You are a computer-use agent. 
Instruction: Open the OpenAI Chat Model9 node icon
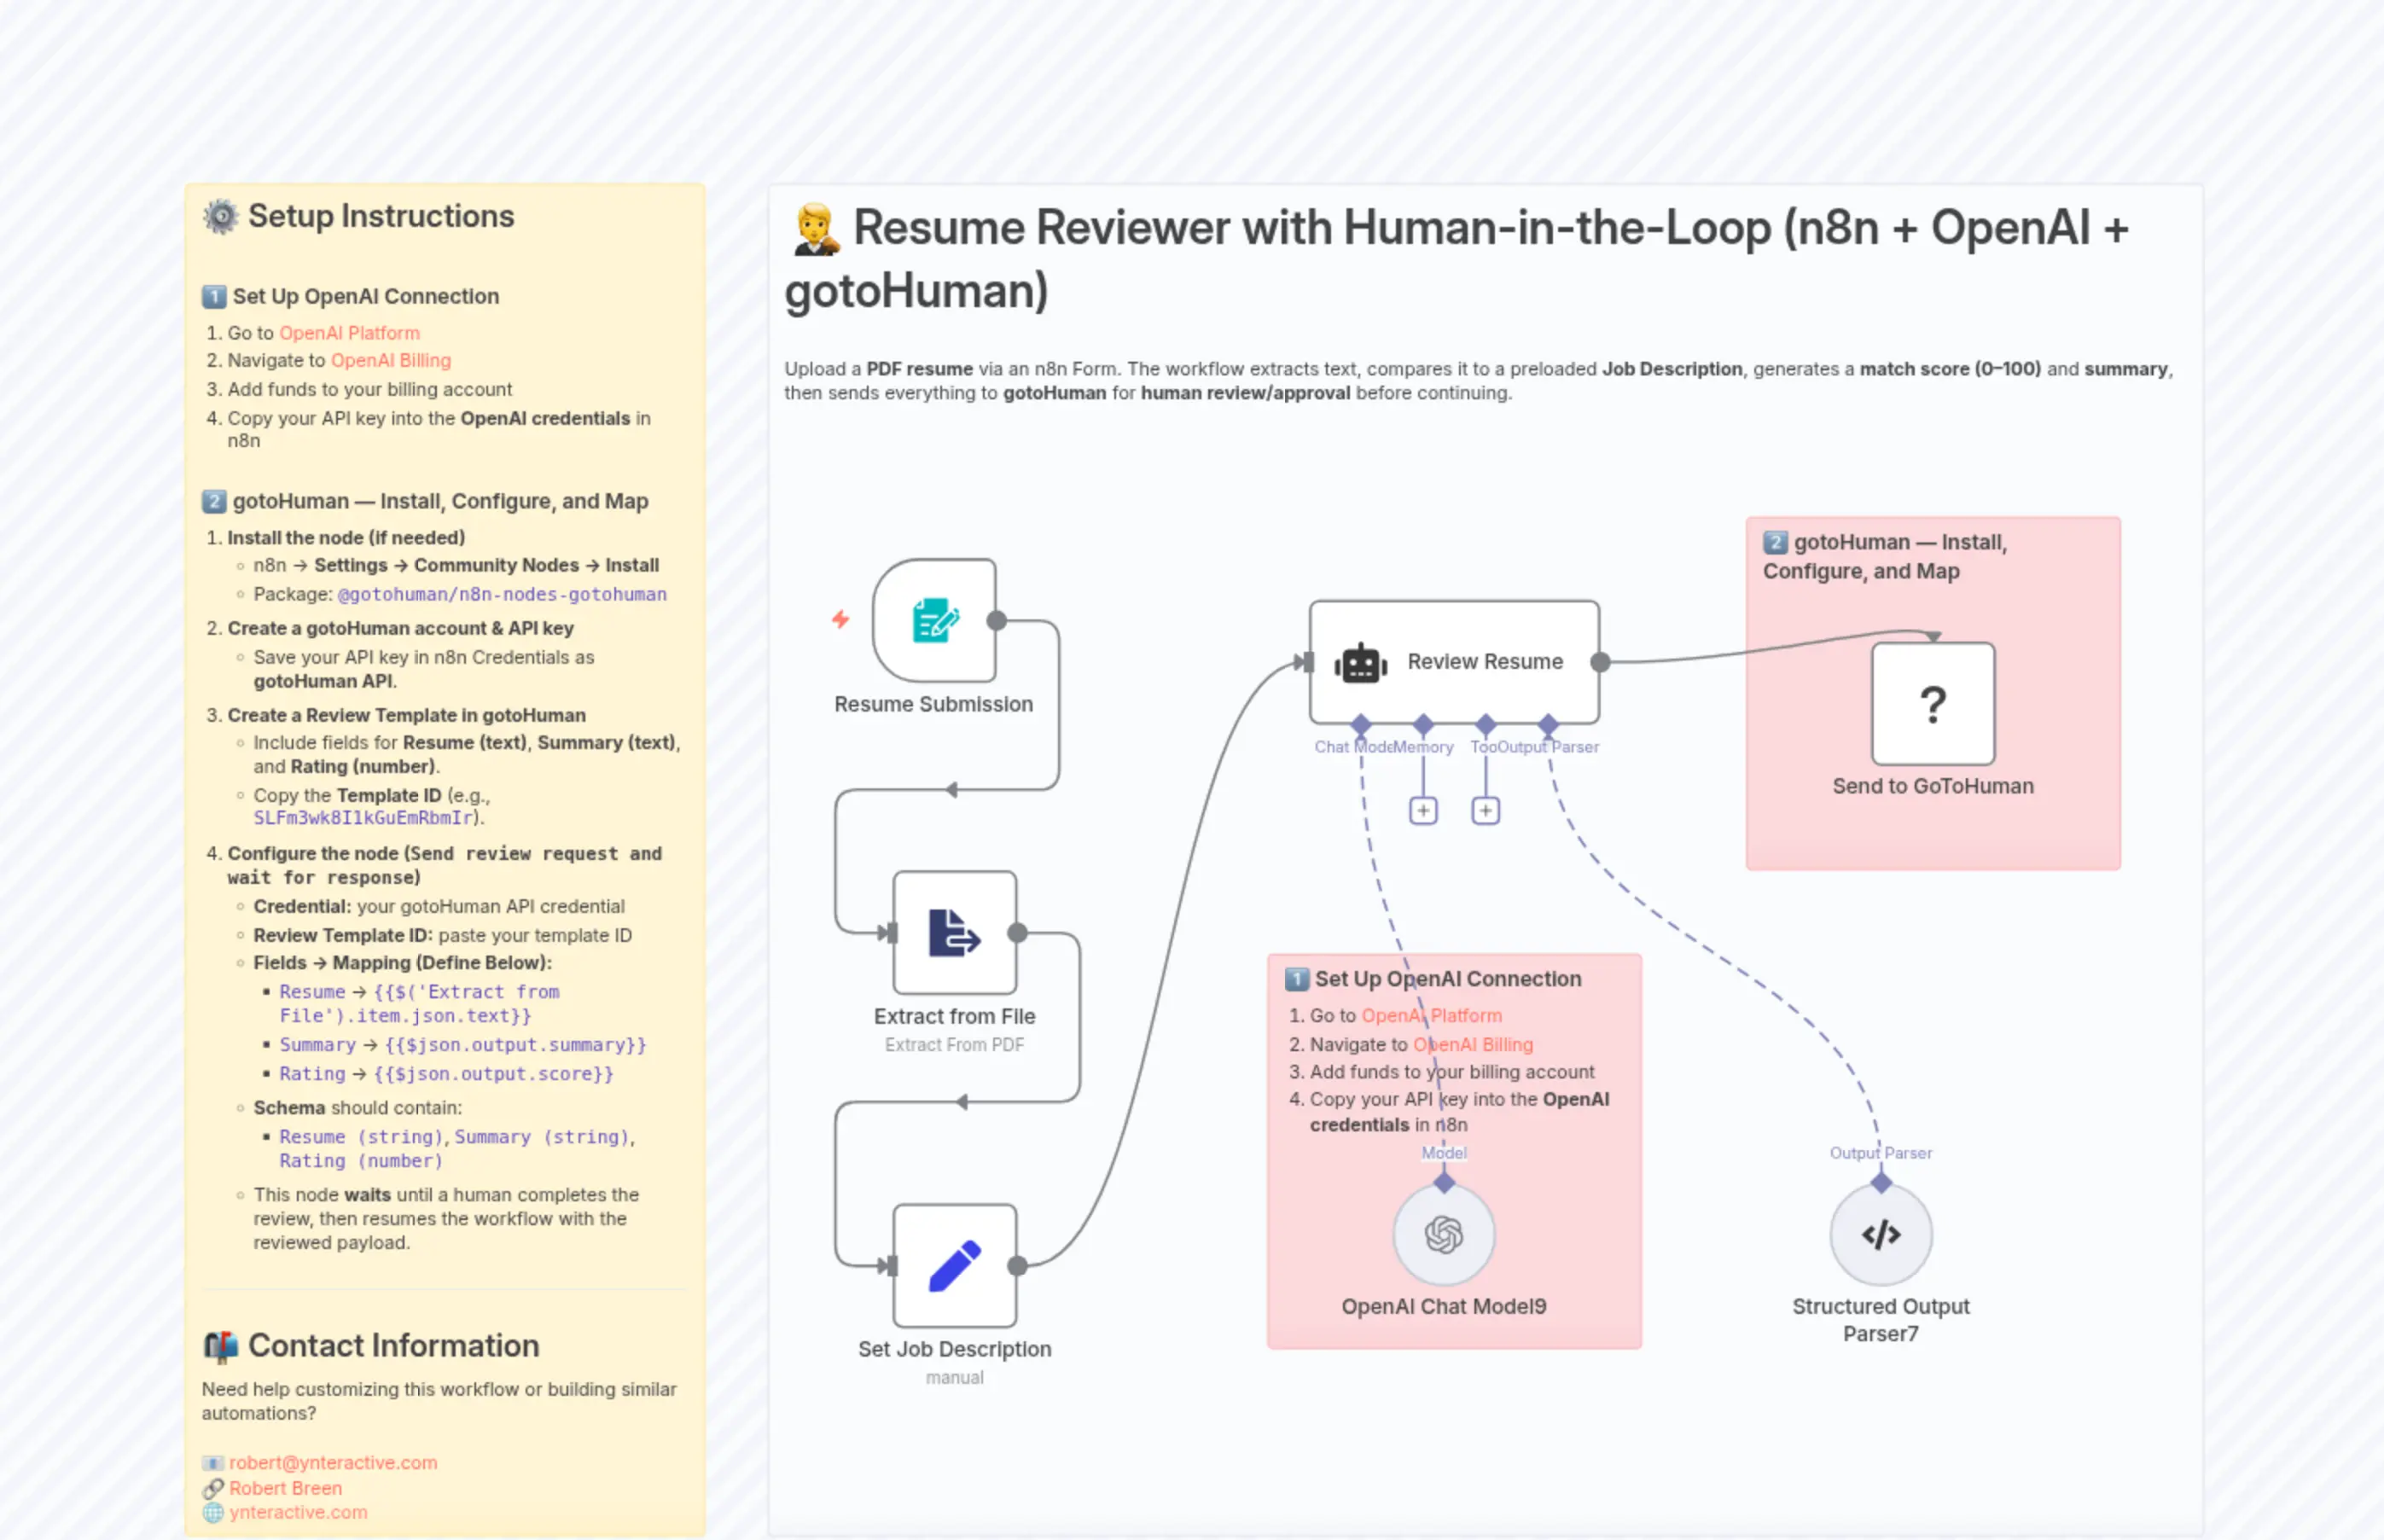(x=1443, y=1234)
